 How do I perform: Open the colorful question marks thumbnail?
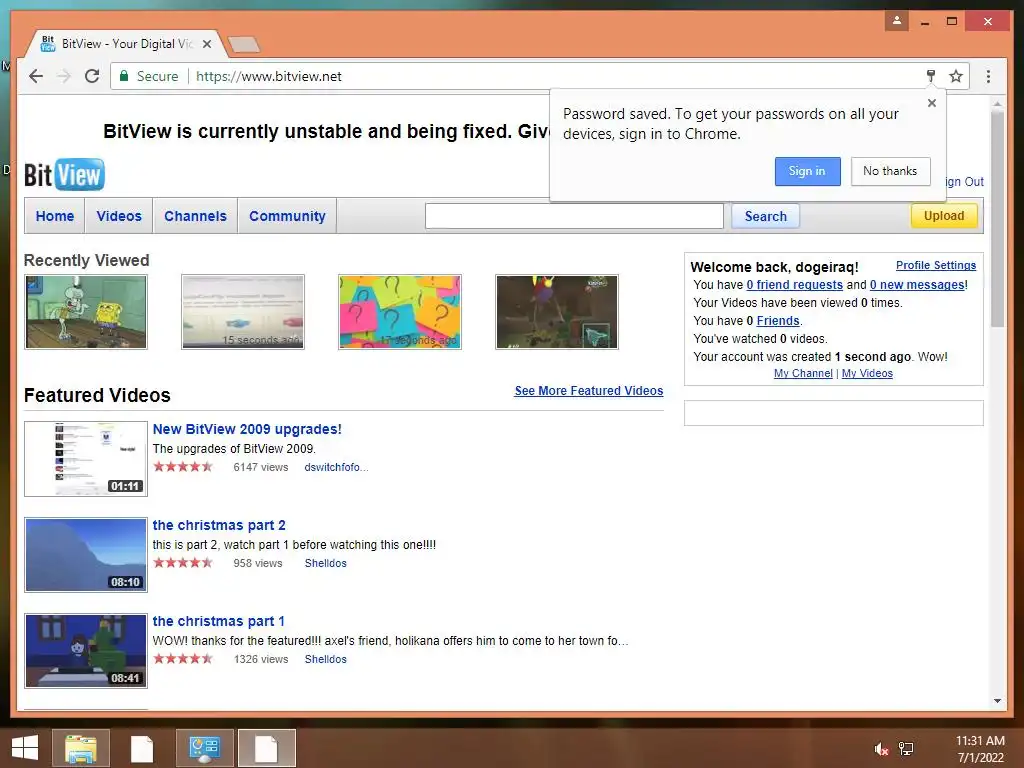400,312
